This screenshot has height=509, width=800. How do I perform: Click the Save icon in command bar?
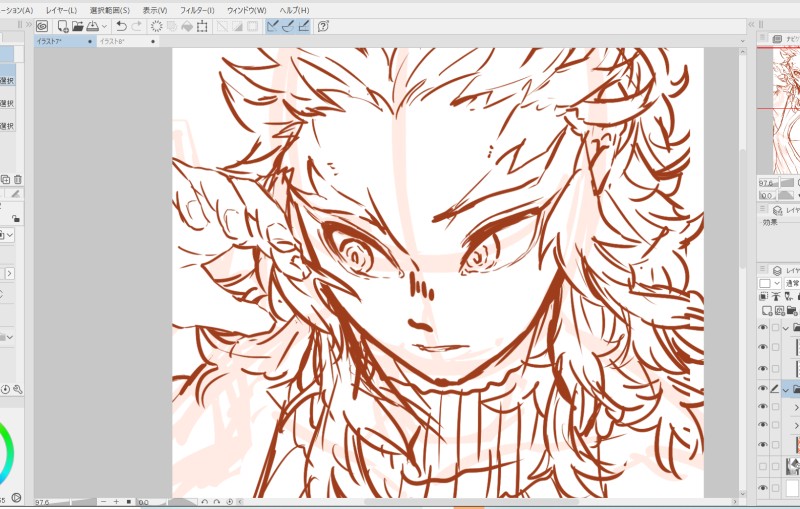click(x=92, y=26)
